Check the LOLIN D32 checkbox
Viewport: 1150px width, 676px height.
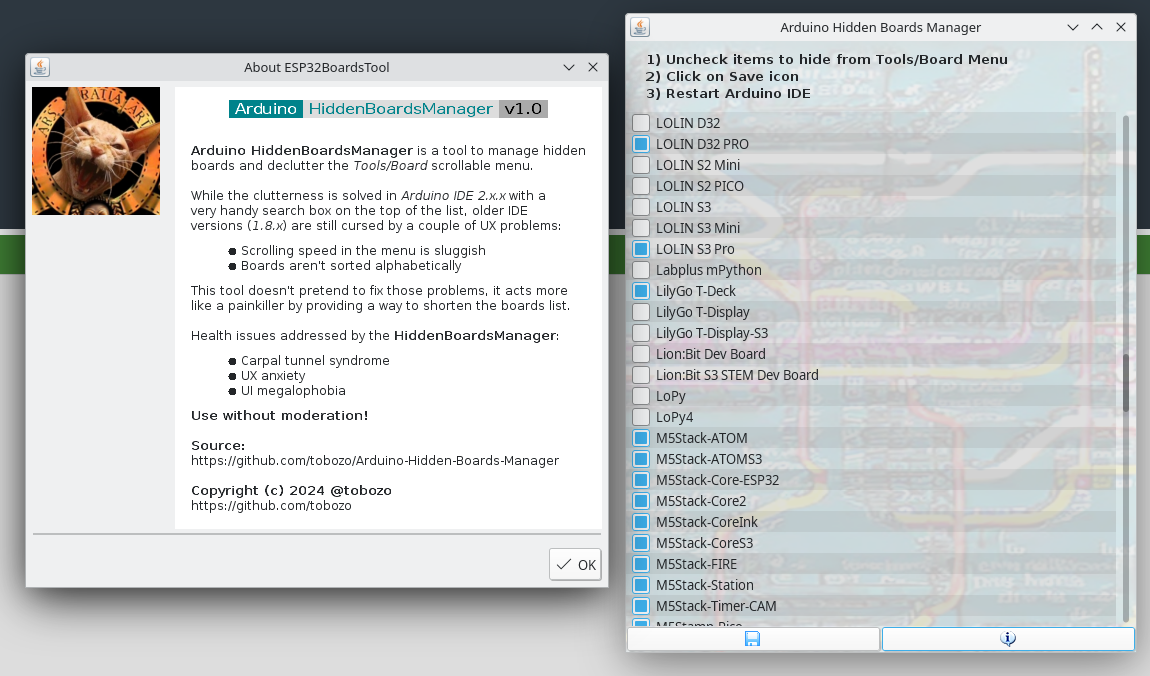click(x=641, y=122)
